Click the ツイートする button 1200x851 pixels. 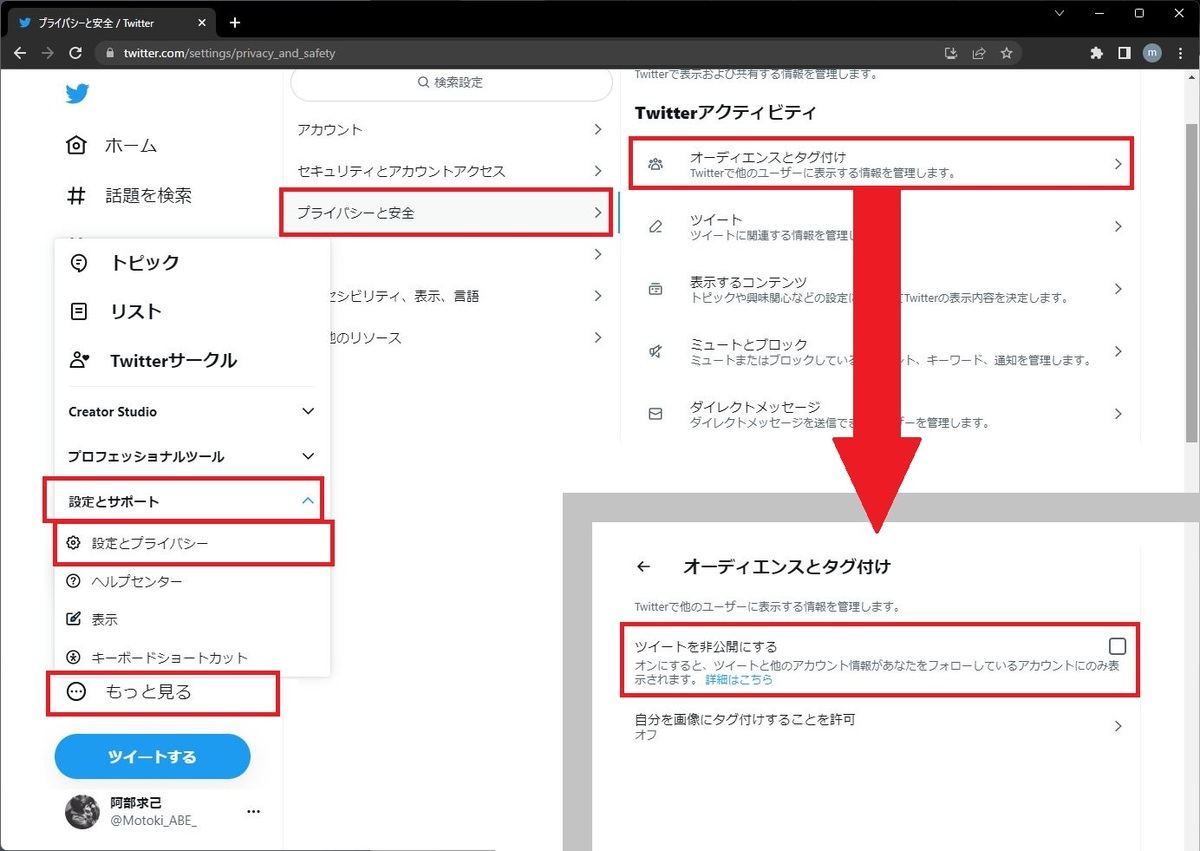[152, 756]
